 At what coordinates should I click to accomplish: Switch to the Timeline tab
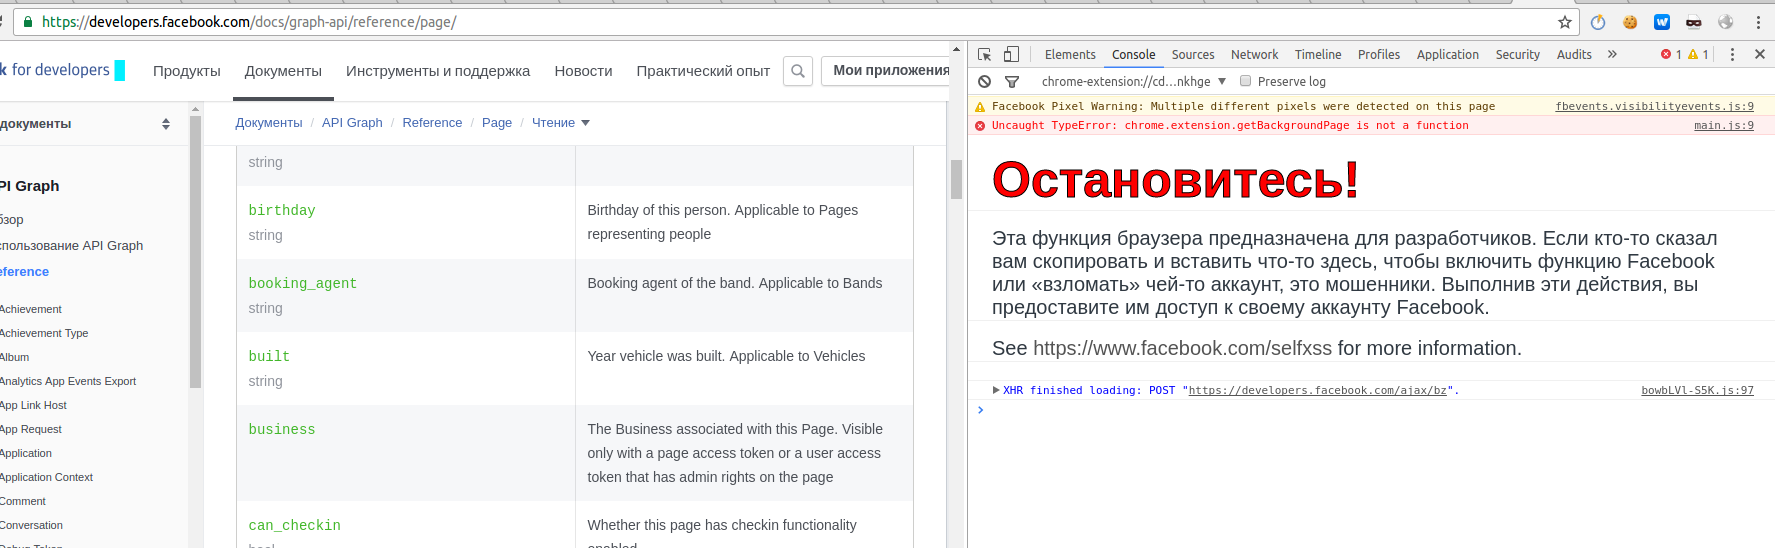coord(1318,55)
